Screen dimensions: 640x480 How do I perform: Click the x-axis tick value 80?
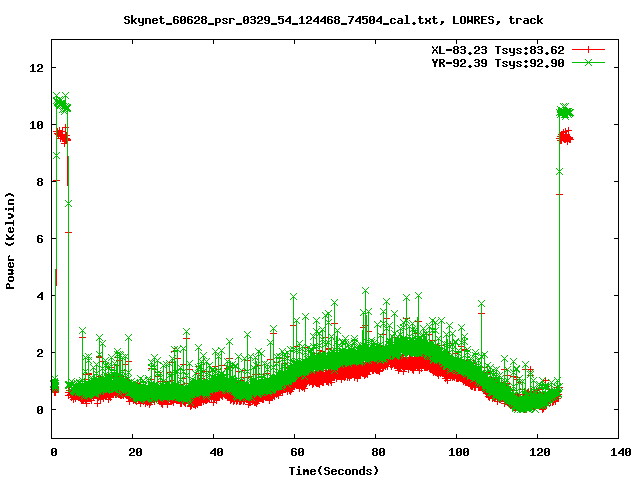click(378, 452)
